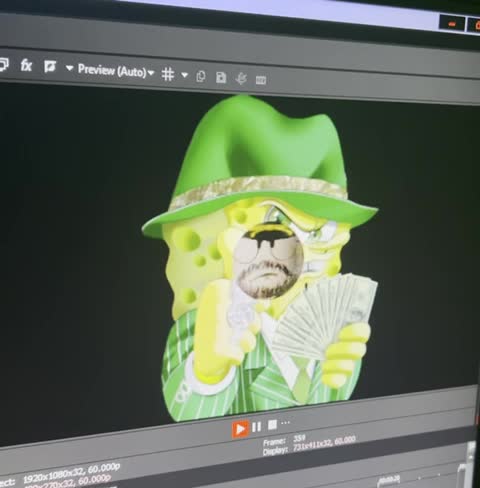Open Video Output FX (fx) button
The image size is (480, 488).
click(x=26, y=65)
